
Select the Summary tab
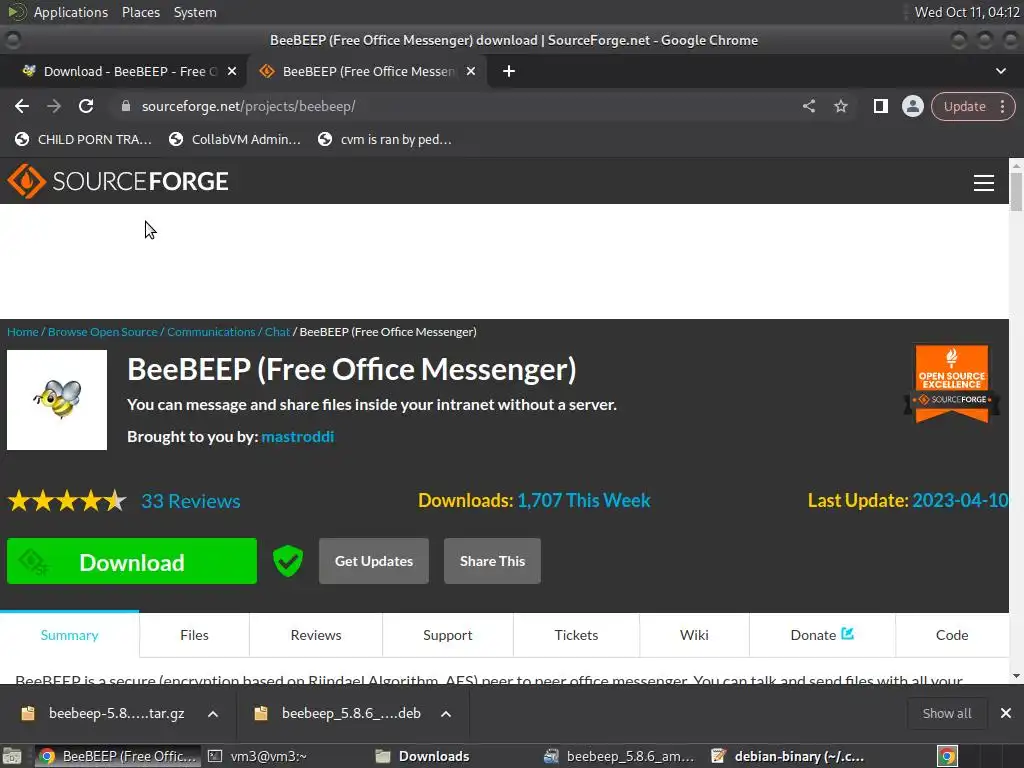click(69, 635)
